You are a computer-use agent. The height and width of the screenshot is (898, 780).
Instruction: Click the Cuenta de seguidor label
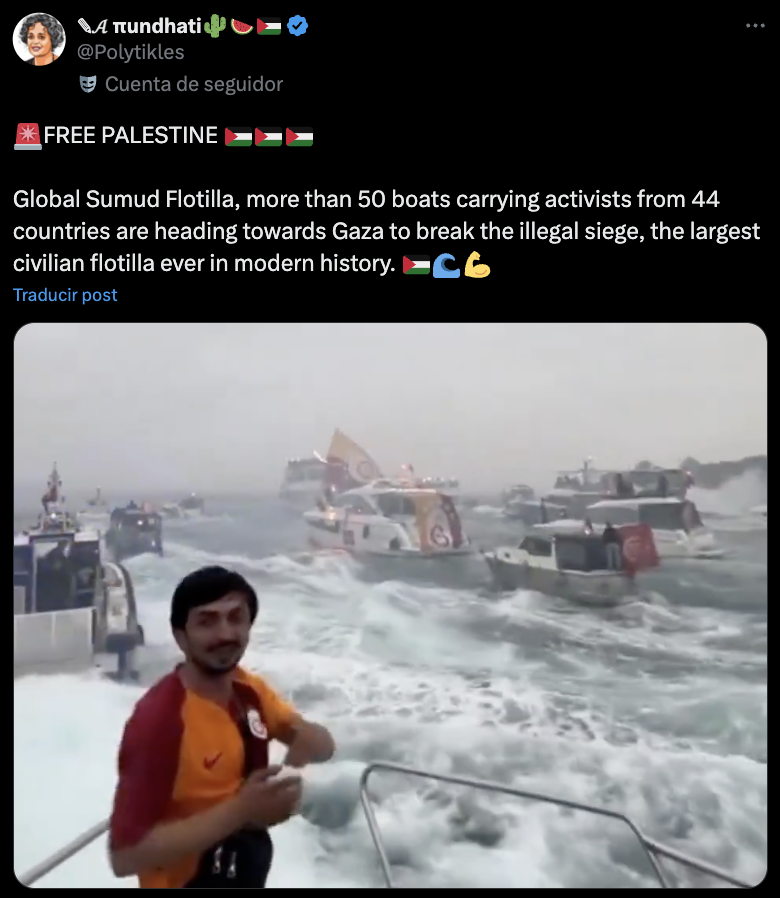(194, 84)
